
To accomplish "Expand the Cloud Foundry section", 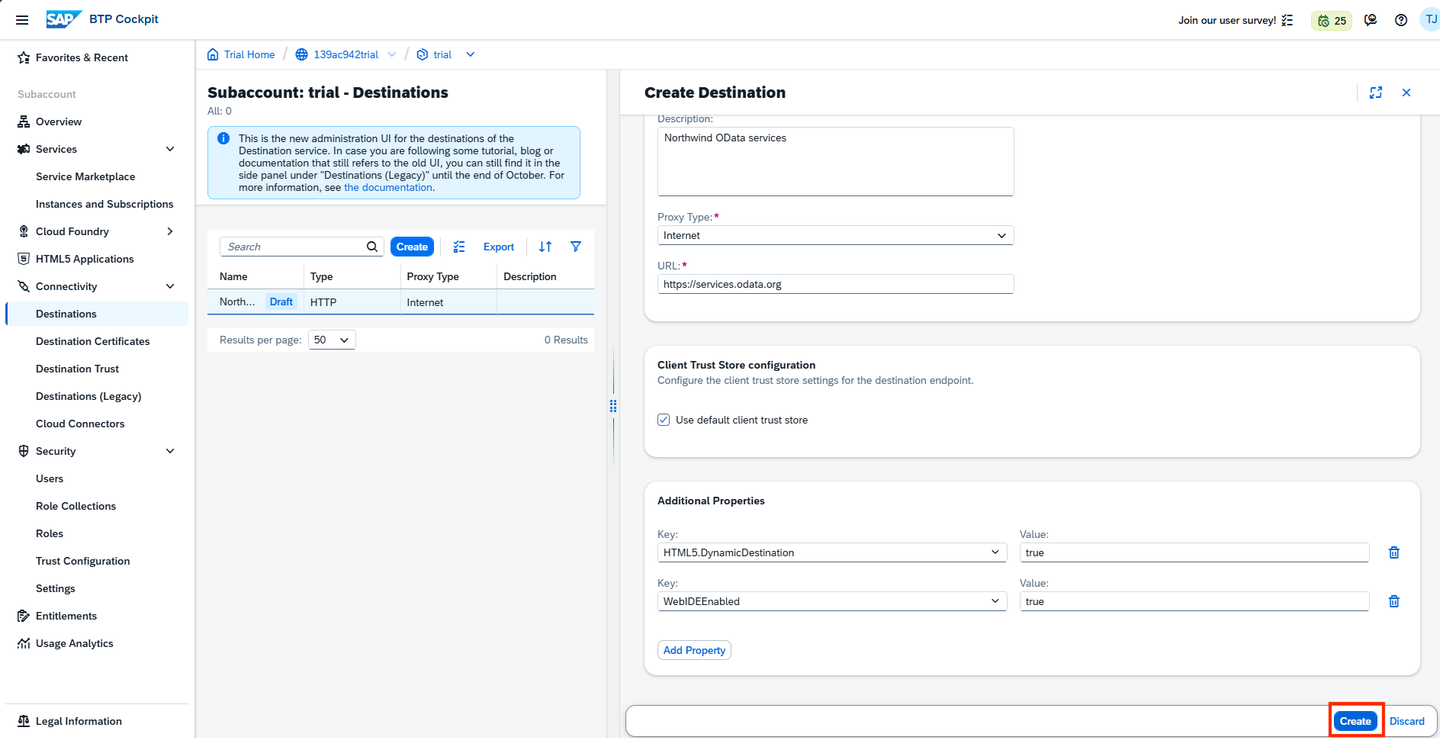I will [170, 232].
